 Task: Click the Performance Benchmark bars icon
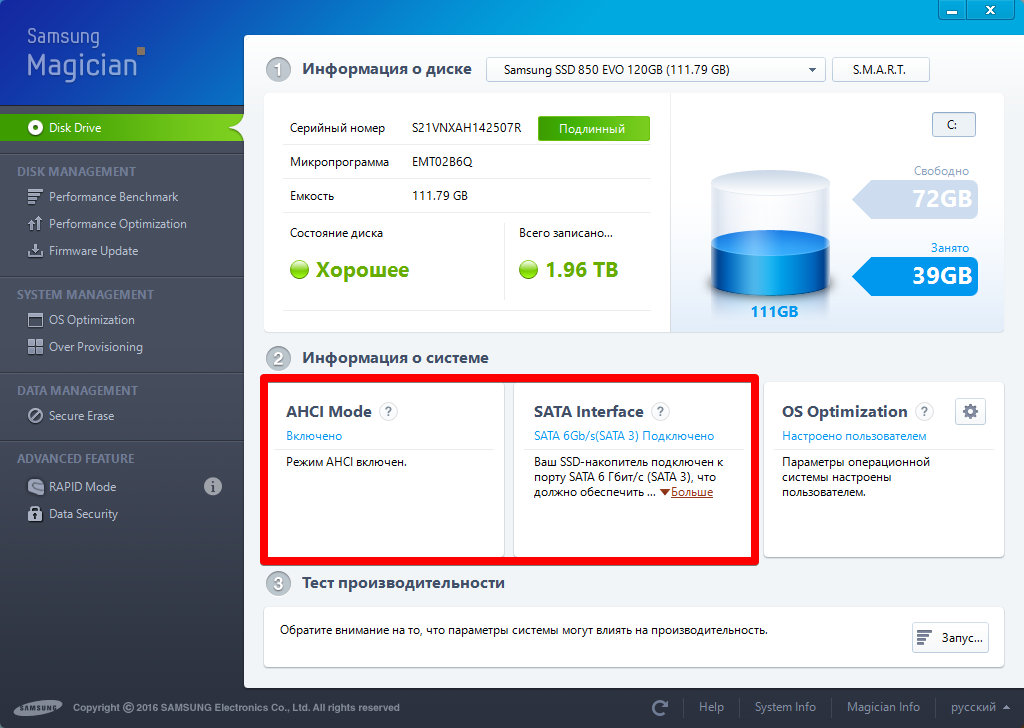click(x=35, y=197)
